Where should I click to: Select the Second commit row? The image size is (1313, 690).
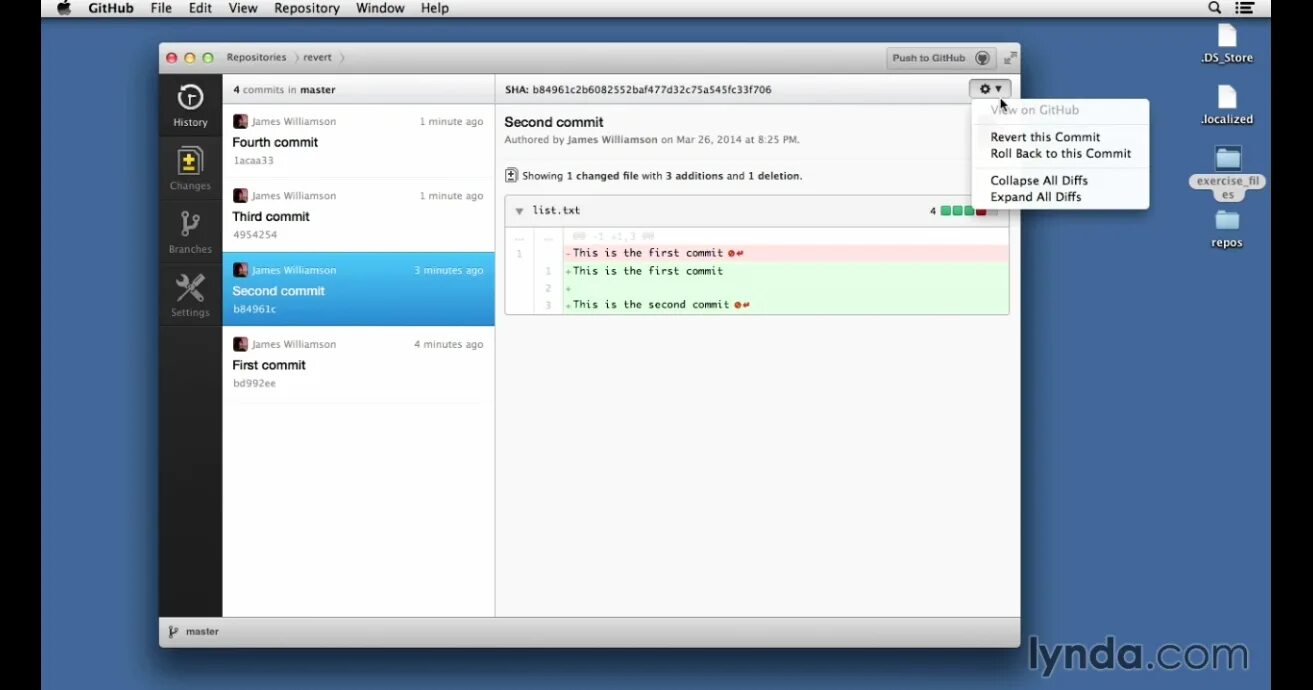point(358,289)
